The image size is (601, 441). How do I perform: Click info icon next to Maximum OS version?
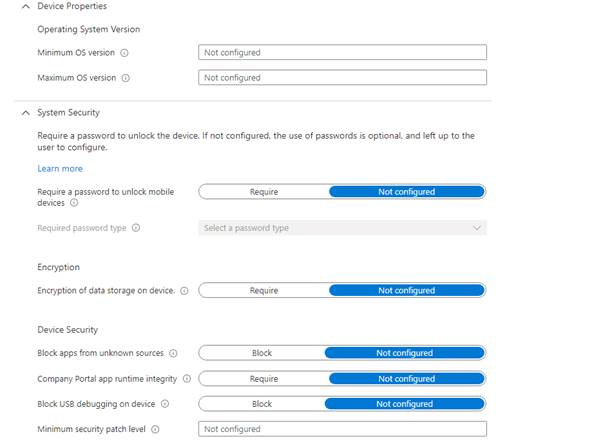126,77
